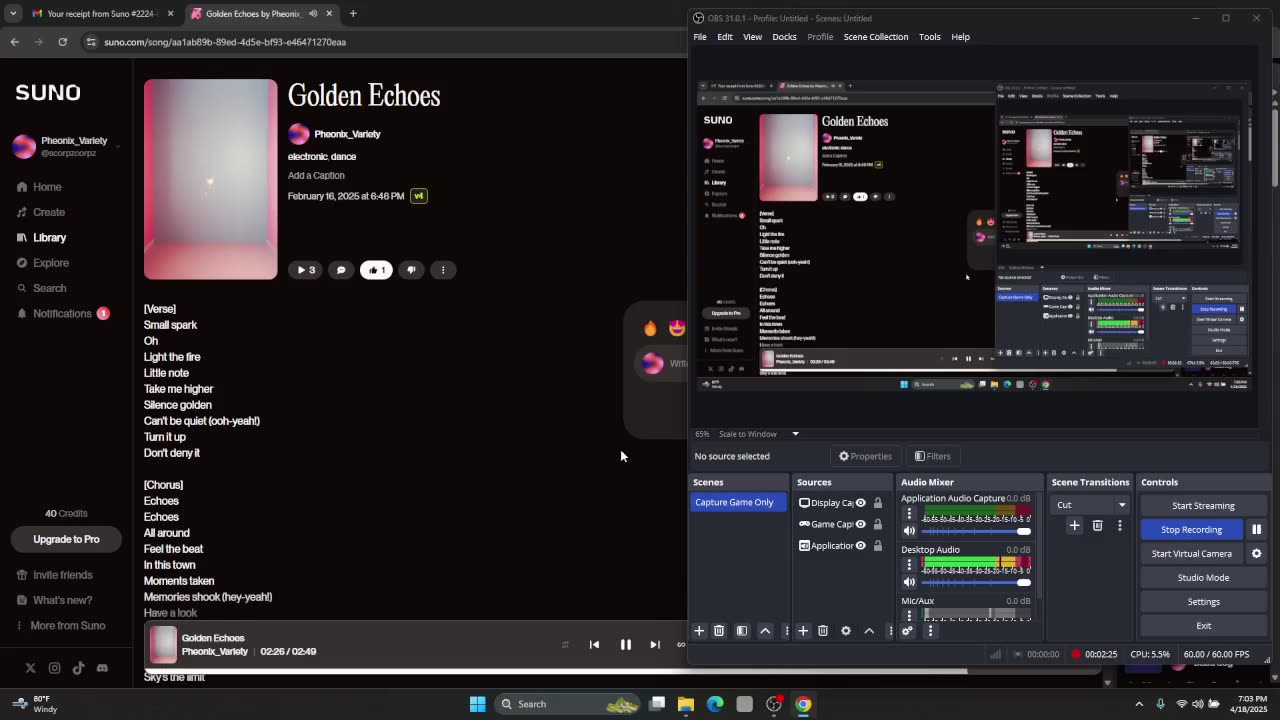Open Audio Mixer options three-dot menu

[x=930, y=631]
